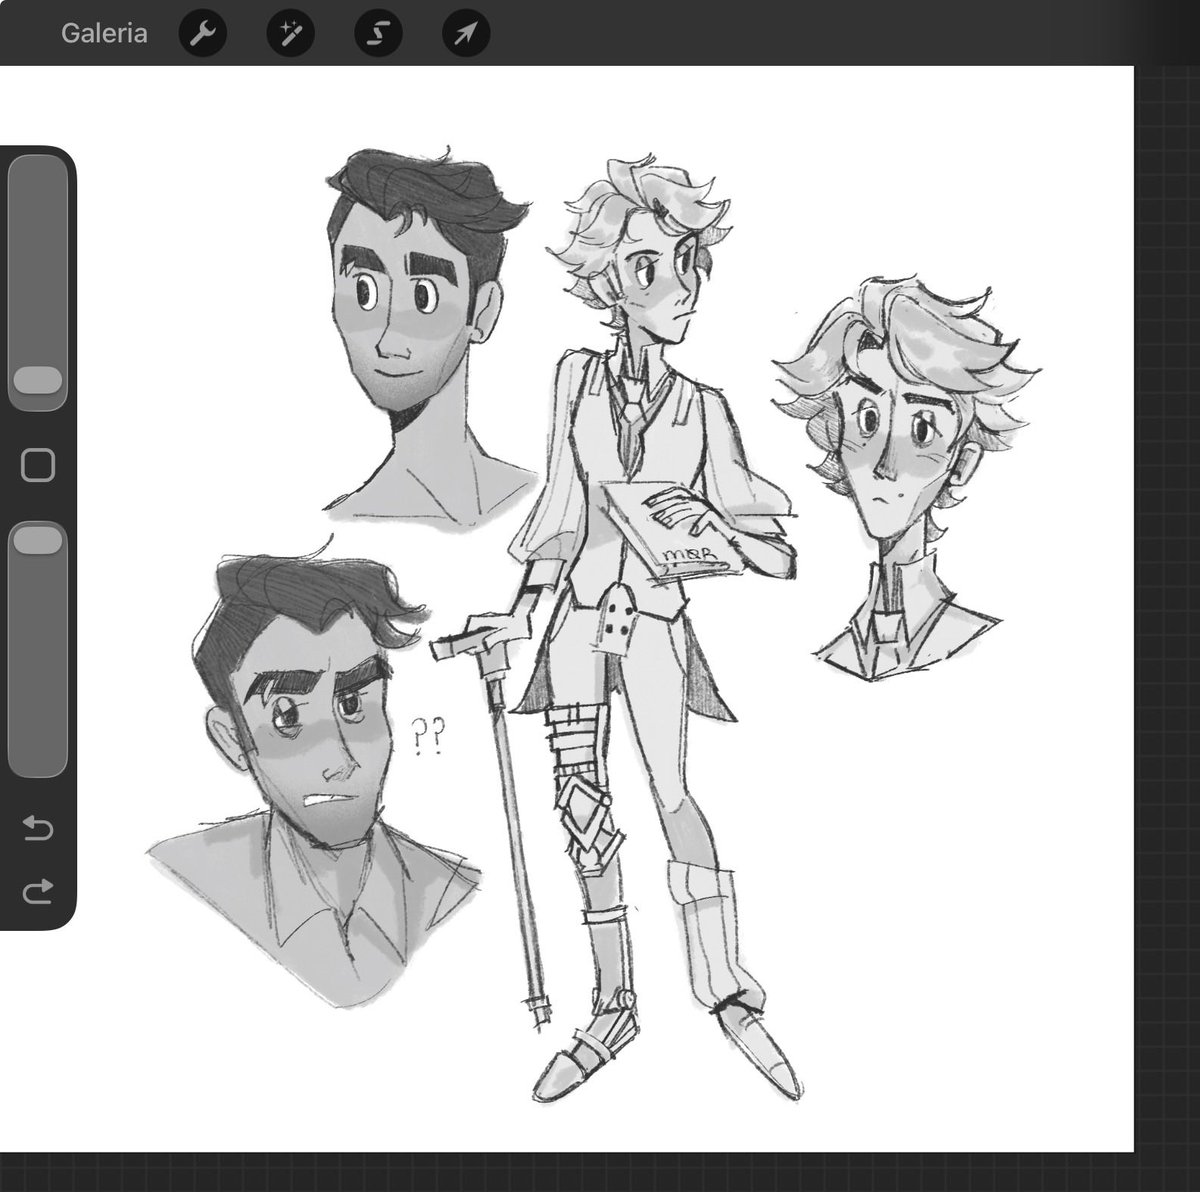Activate the Transform arrow tool

click(466, 34)
